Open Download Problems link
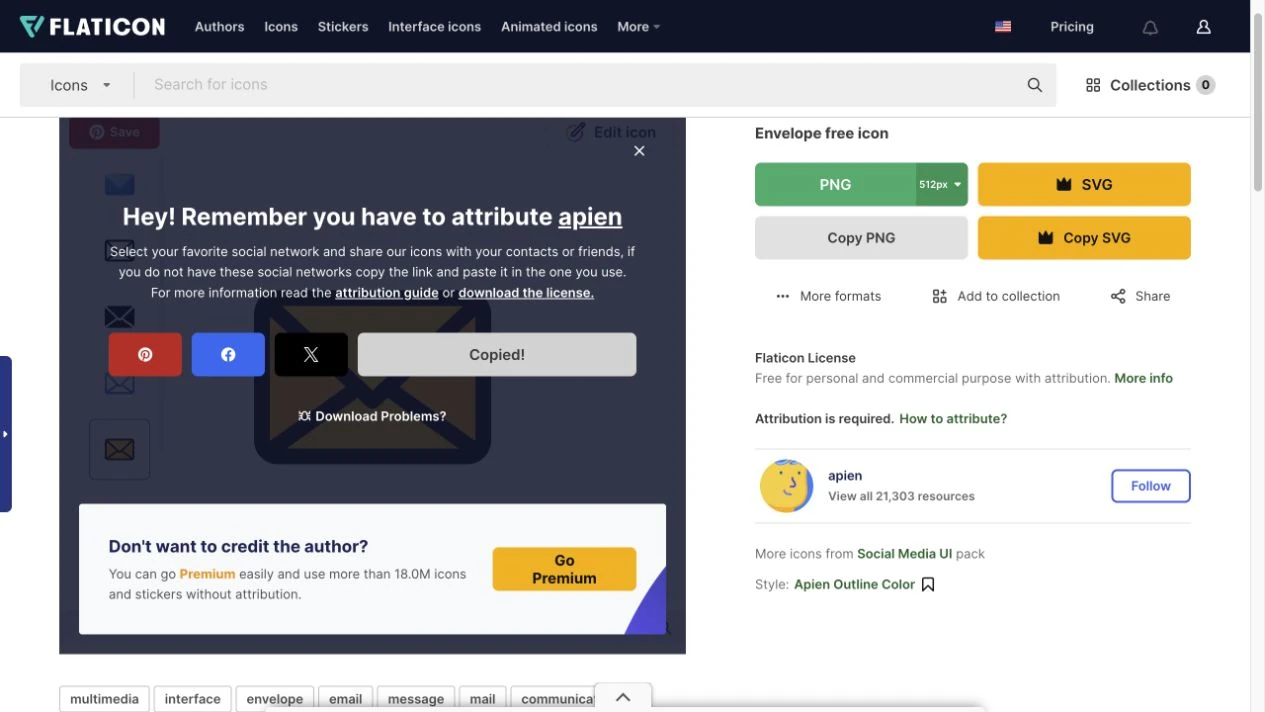This screenshot has height=712, width=1265. 372,416
